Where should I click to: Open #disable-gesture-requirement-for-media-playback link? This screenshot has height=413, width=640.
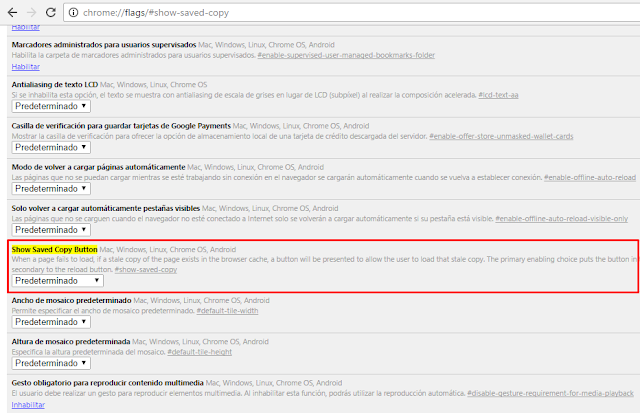pyautogui.click(x=551, y=393)
